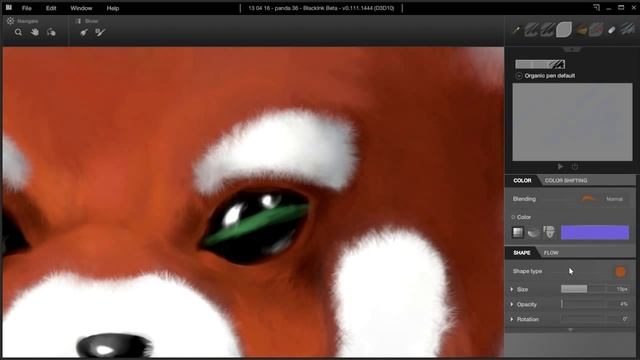Image resolution: width=640 pixels, height=360 pixels.
Task: Click the green stroke in panda's eye
Action: (257, 224)
